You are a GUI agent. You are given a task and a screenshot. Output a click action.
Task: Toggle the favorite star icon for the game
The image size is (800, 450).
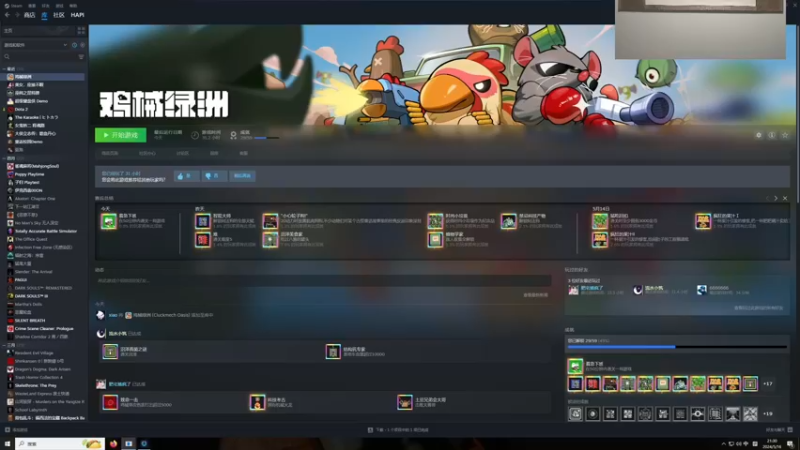785,135
